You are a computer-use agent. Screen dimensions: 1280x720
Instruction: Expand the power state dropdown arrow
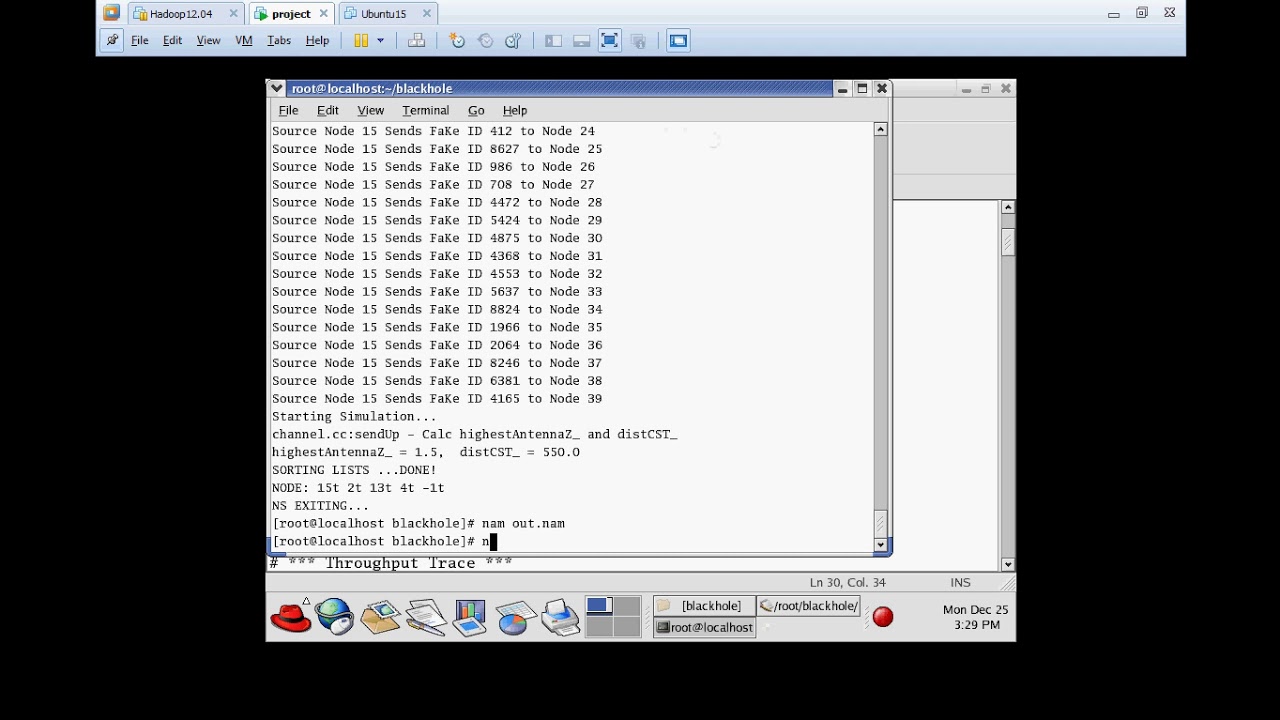pos(380,41)
